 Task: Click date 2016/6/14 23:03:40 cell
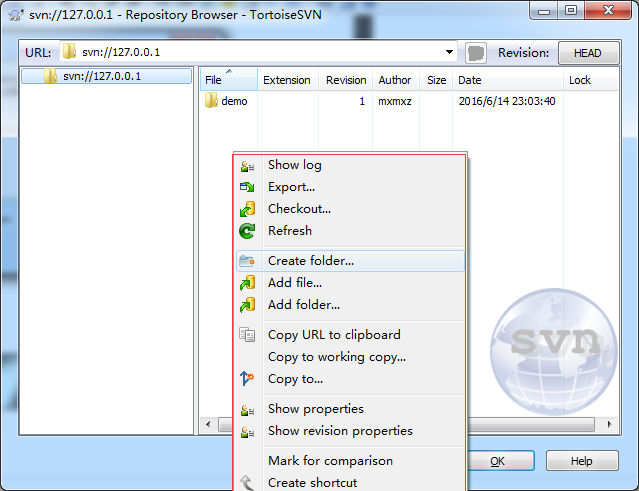click(507, 101)
